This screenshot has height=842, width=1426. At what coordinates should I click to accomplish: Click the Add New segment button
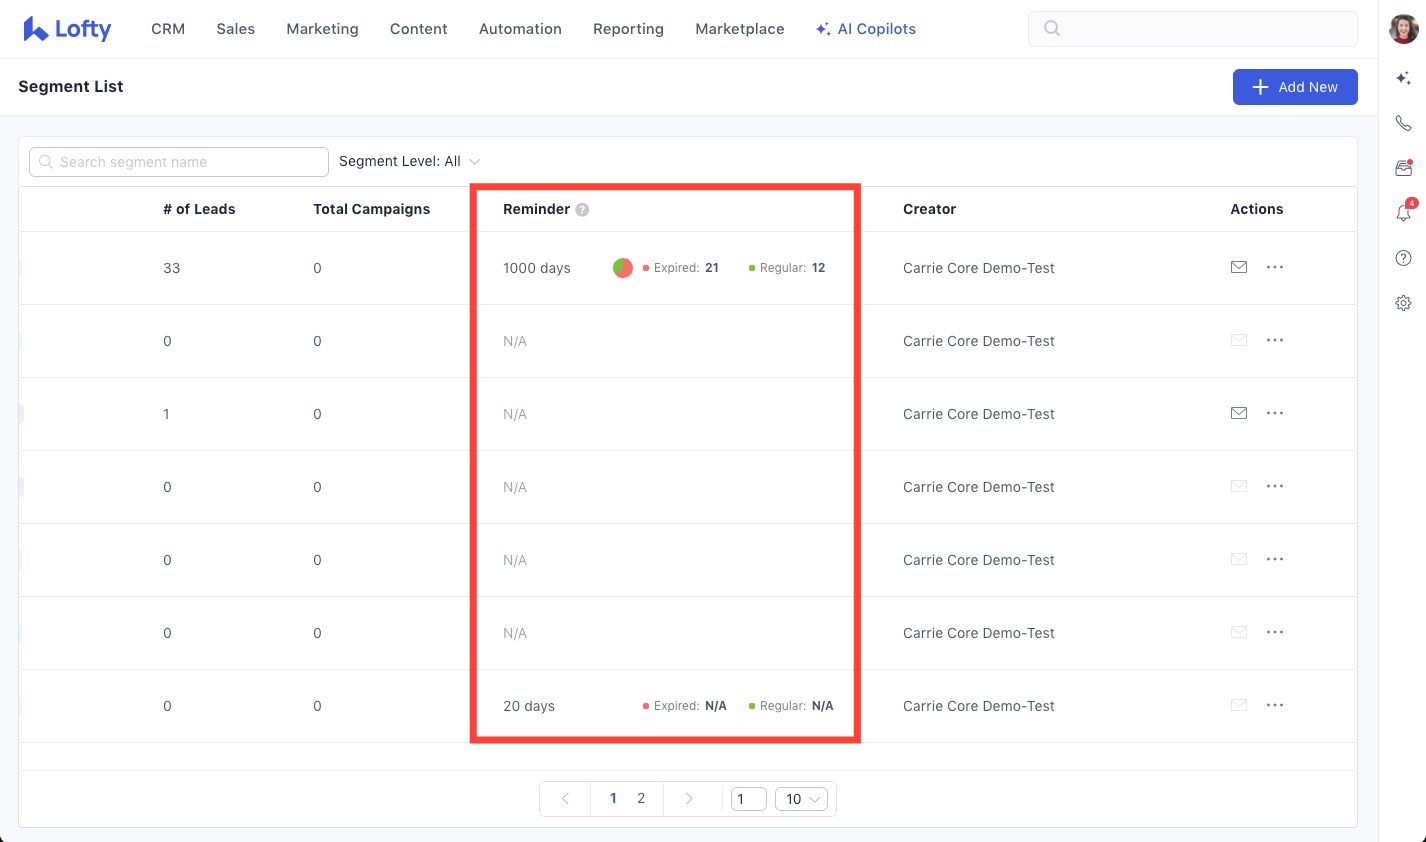[1295, 87]
